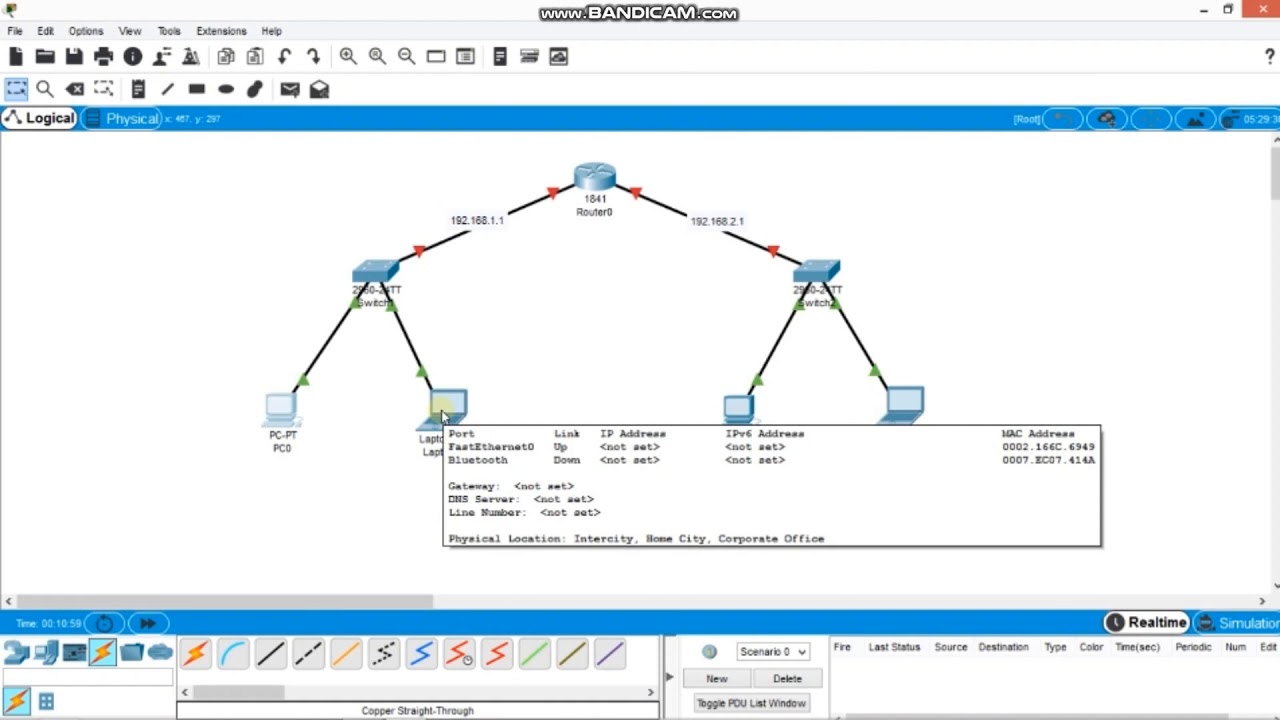
Task: Click the device search input field
Action: point(88,678)
